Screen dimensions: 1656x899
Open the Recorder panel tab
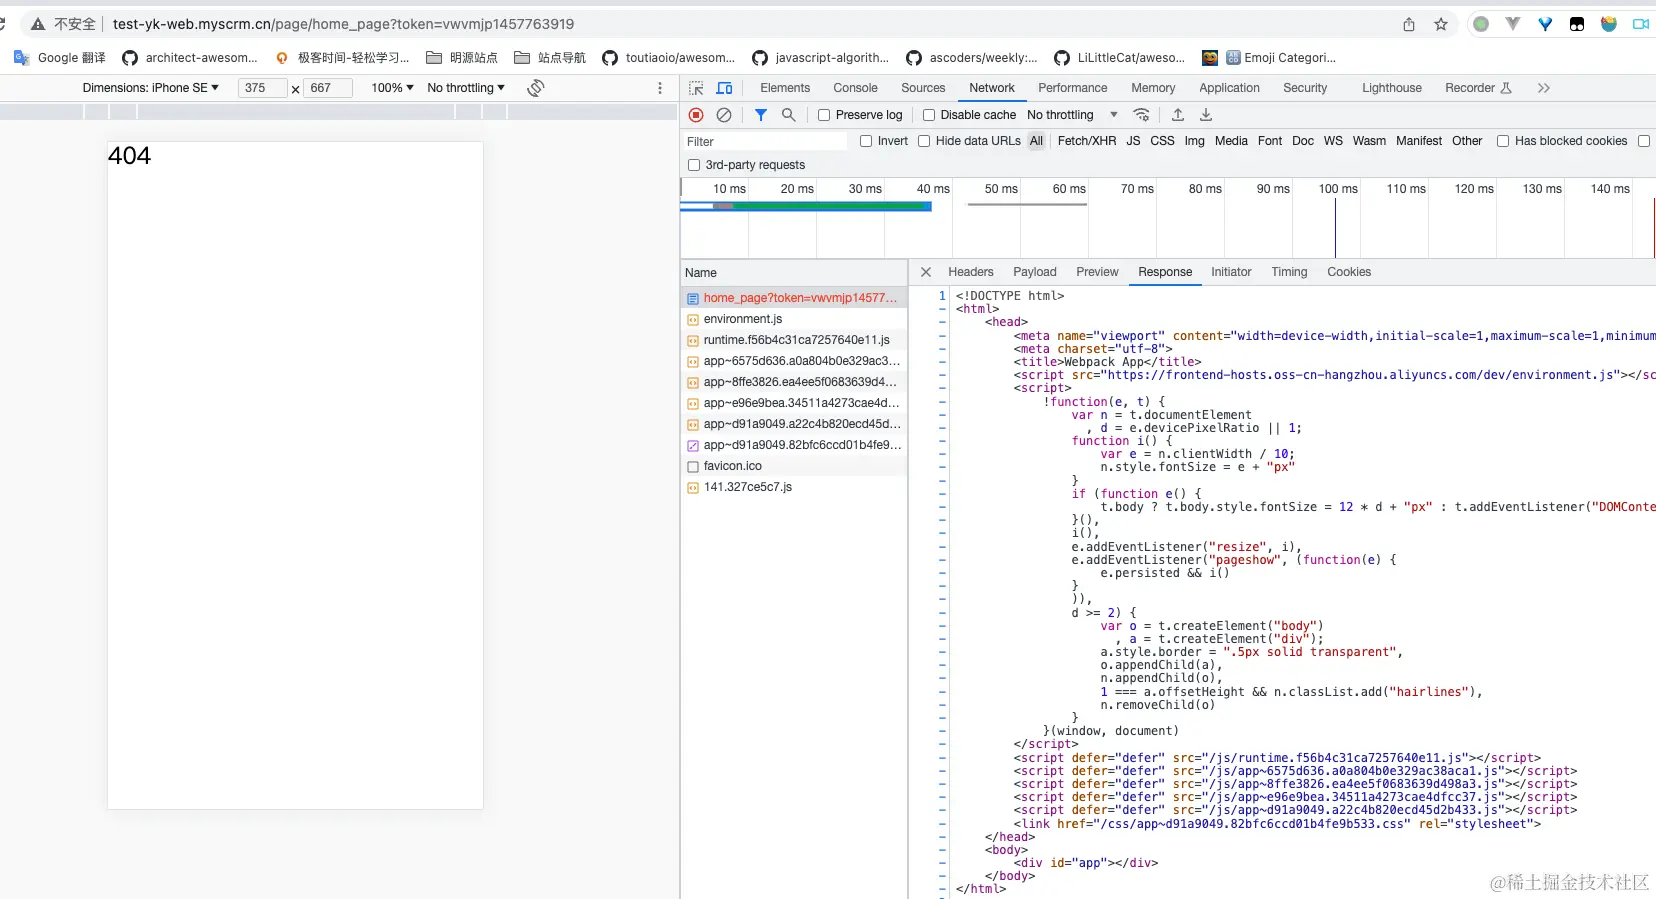1478,88
